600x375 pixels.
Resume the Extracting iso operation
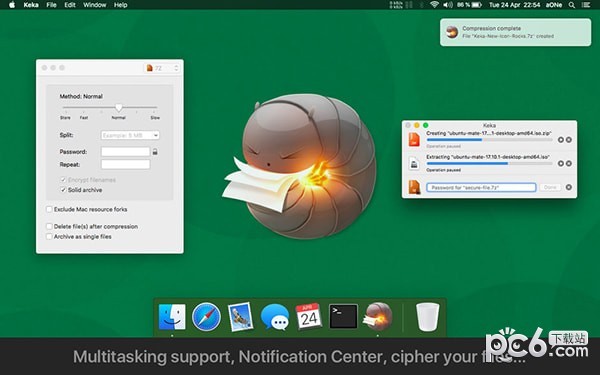point(561,163)
